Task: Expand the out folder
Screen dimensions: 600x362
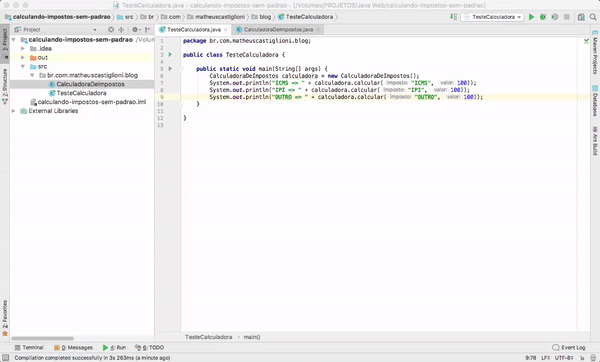Action: [x=23, y=57]
